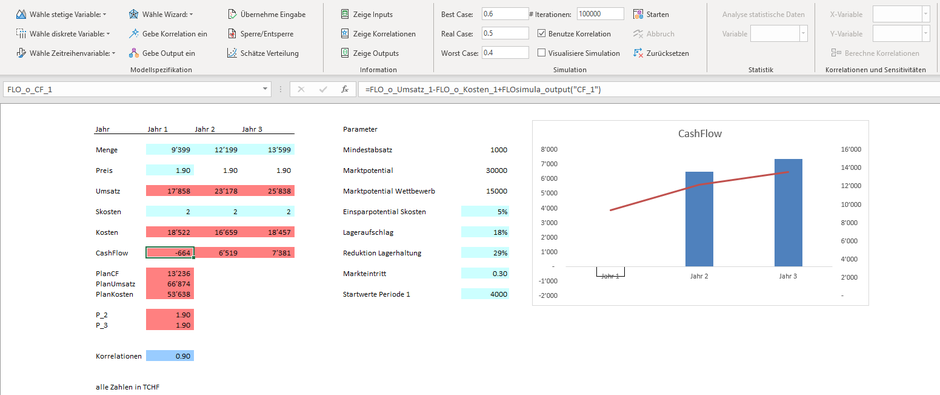
Task: Click into the formula bar text
Action: point(483,89)
